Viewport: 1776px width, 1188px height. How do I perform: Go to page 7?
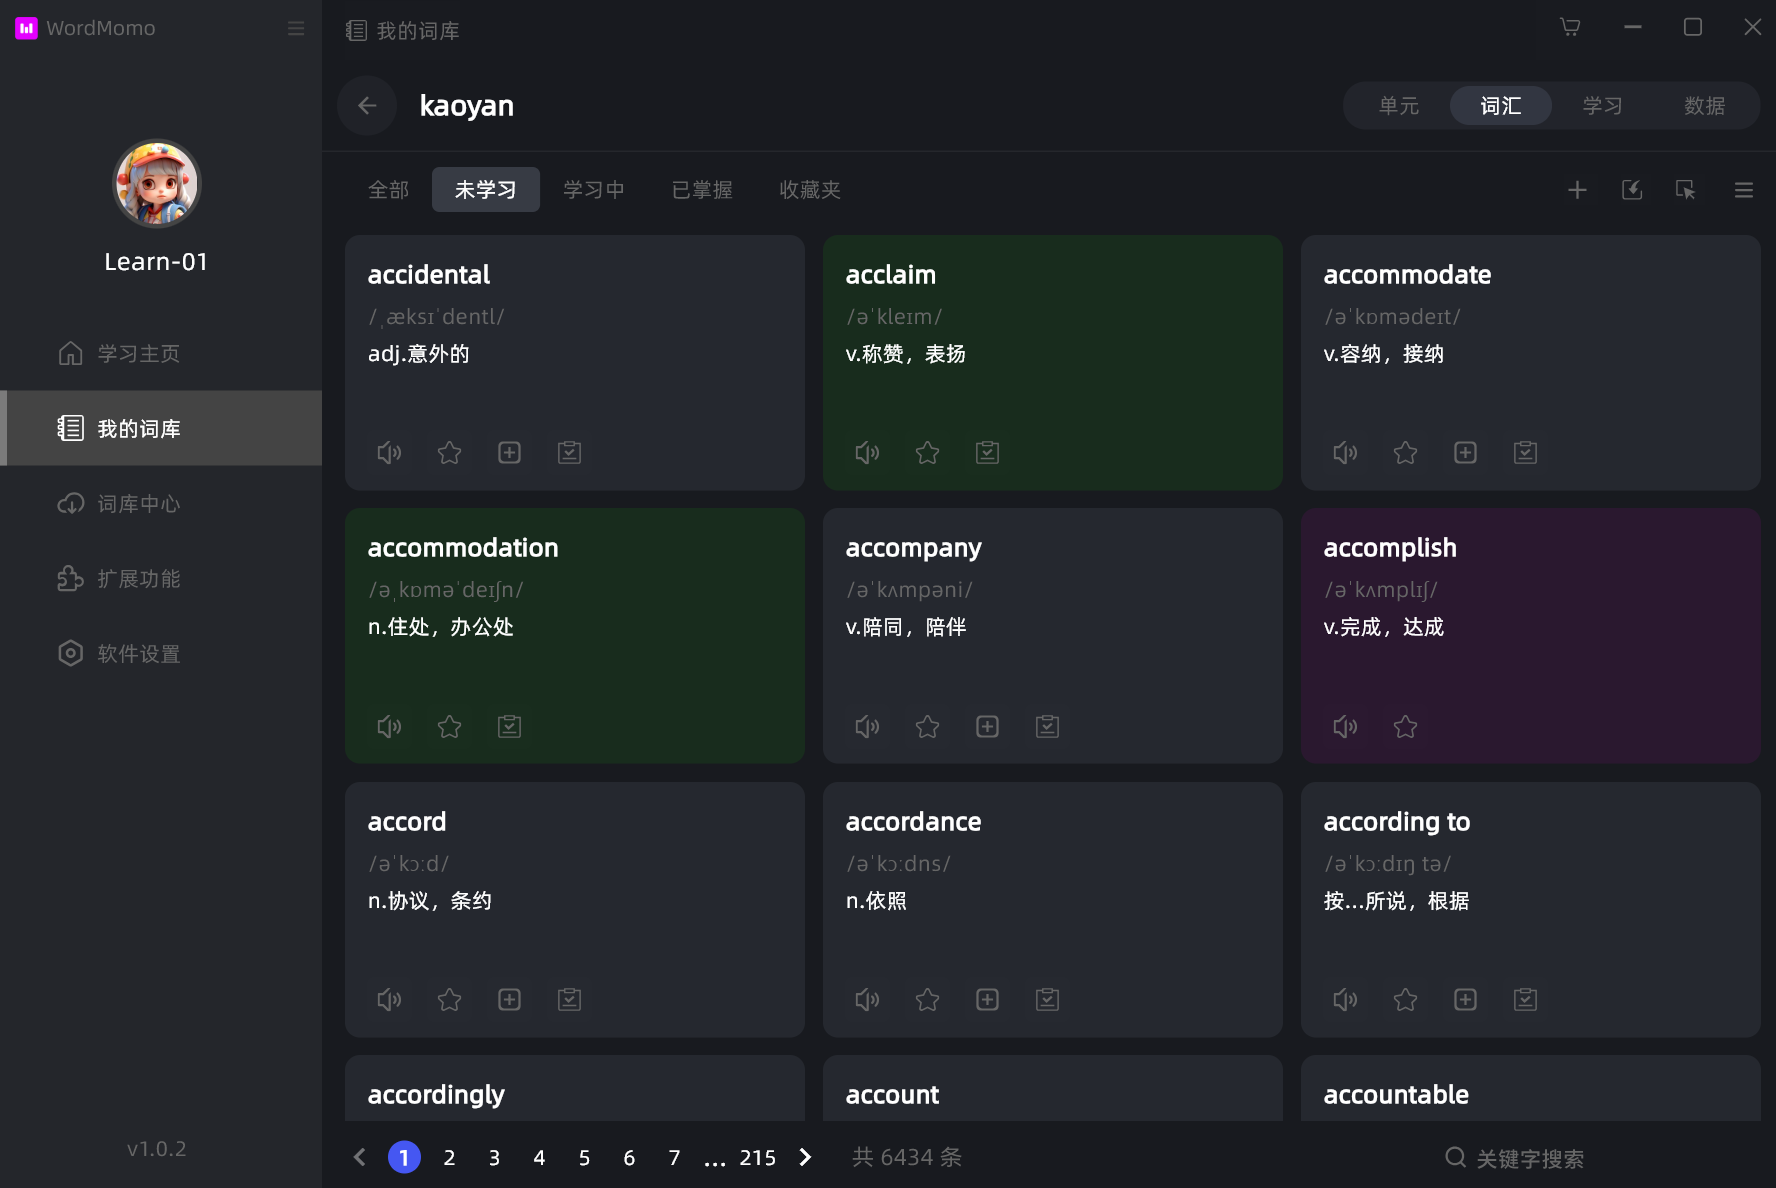pos(674,1157)
